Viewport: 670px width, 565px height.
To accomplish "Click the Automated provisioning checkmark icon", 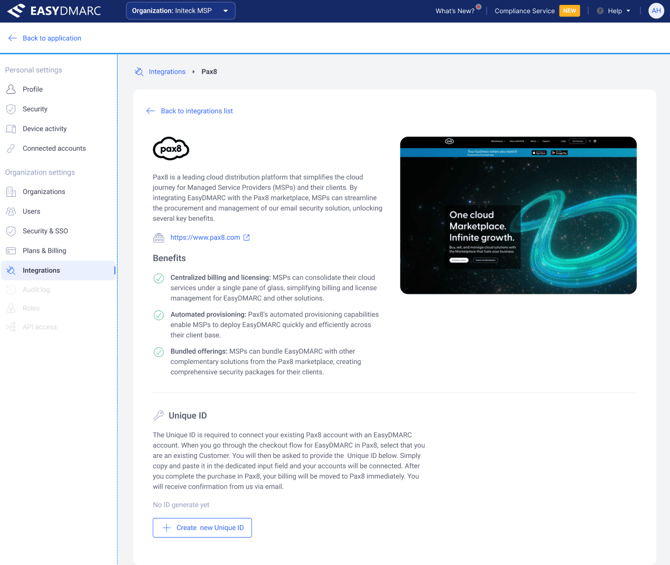I will pyautogui.click(x=159, y=315).
